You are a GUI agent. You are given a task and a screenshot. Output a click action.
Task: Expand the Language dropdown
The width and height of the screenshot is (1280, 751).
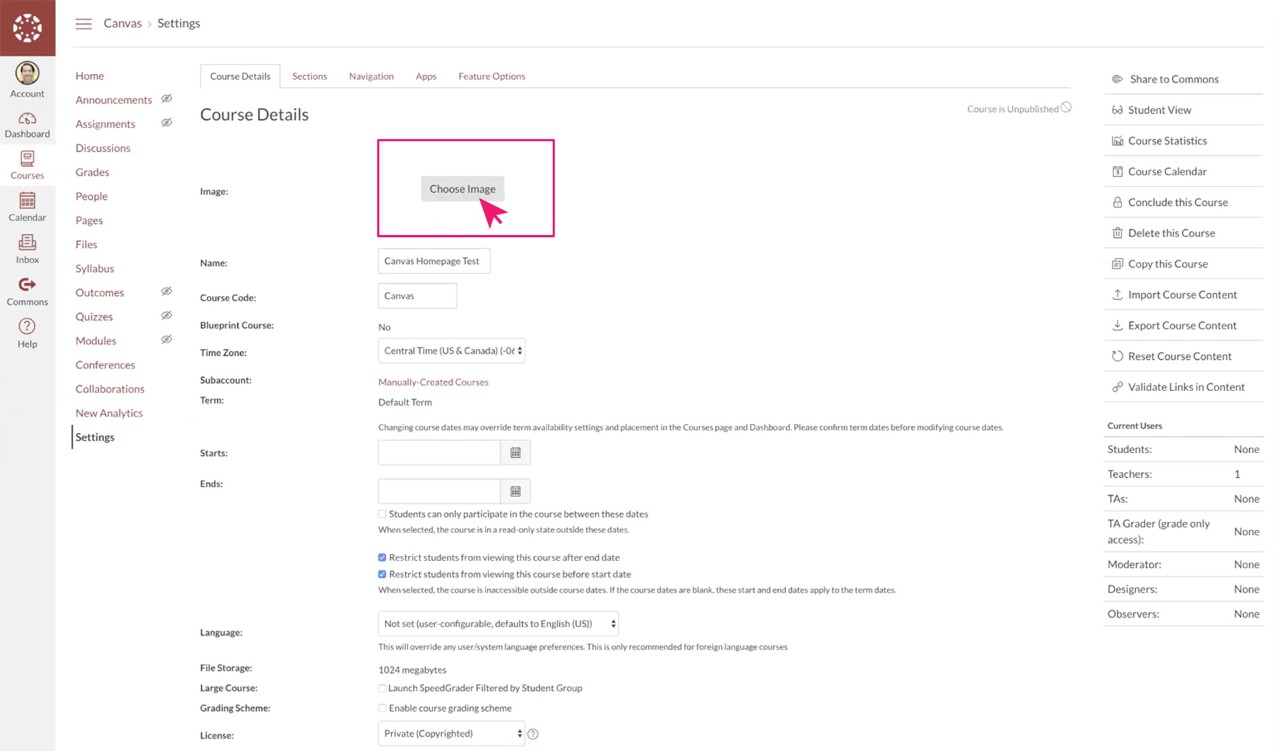coord(498,624)
